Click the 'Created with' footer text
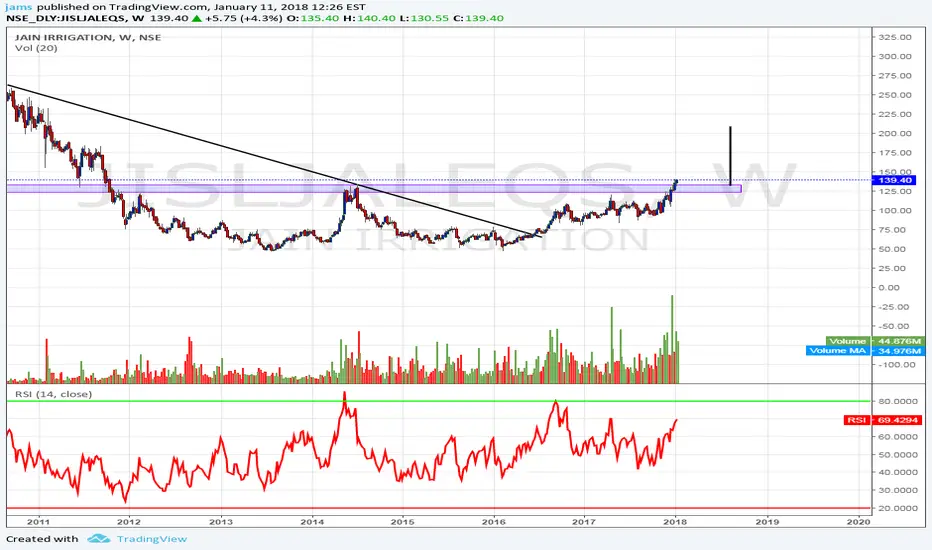This screenshot has height=550, width=932. [x=42, y=539]
